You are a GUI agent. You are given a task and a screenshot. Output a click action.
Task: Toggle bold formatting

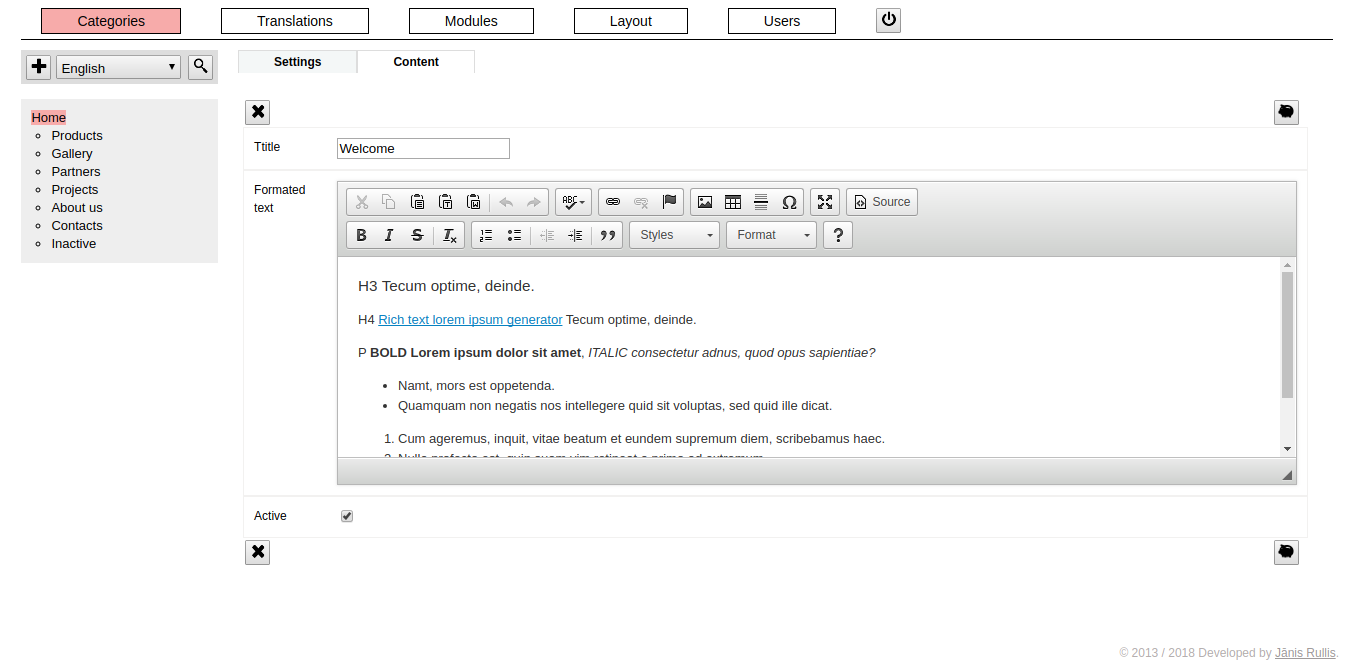(x=362, y=235)
